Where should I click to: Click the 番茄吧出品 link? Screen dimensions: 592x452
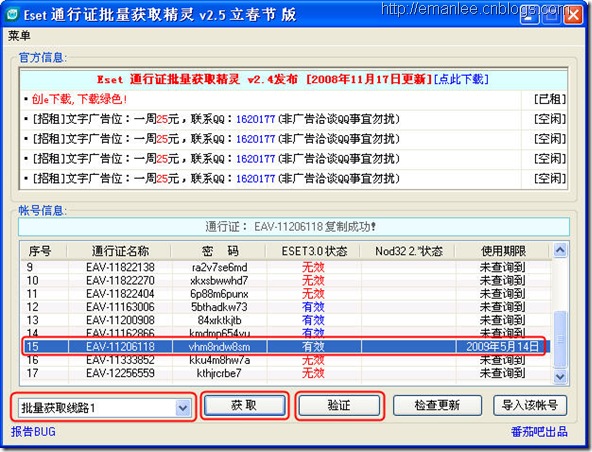coord(539,432)
